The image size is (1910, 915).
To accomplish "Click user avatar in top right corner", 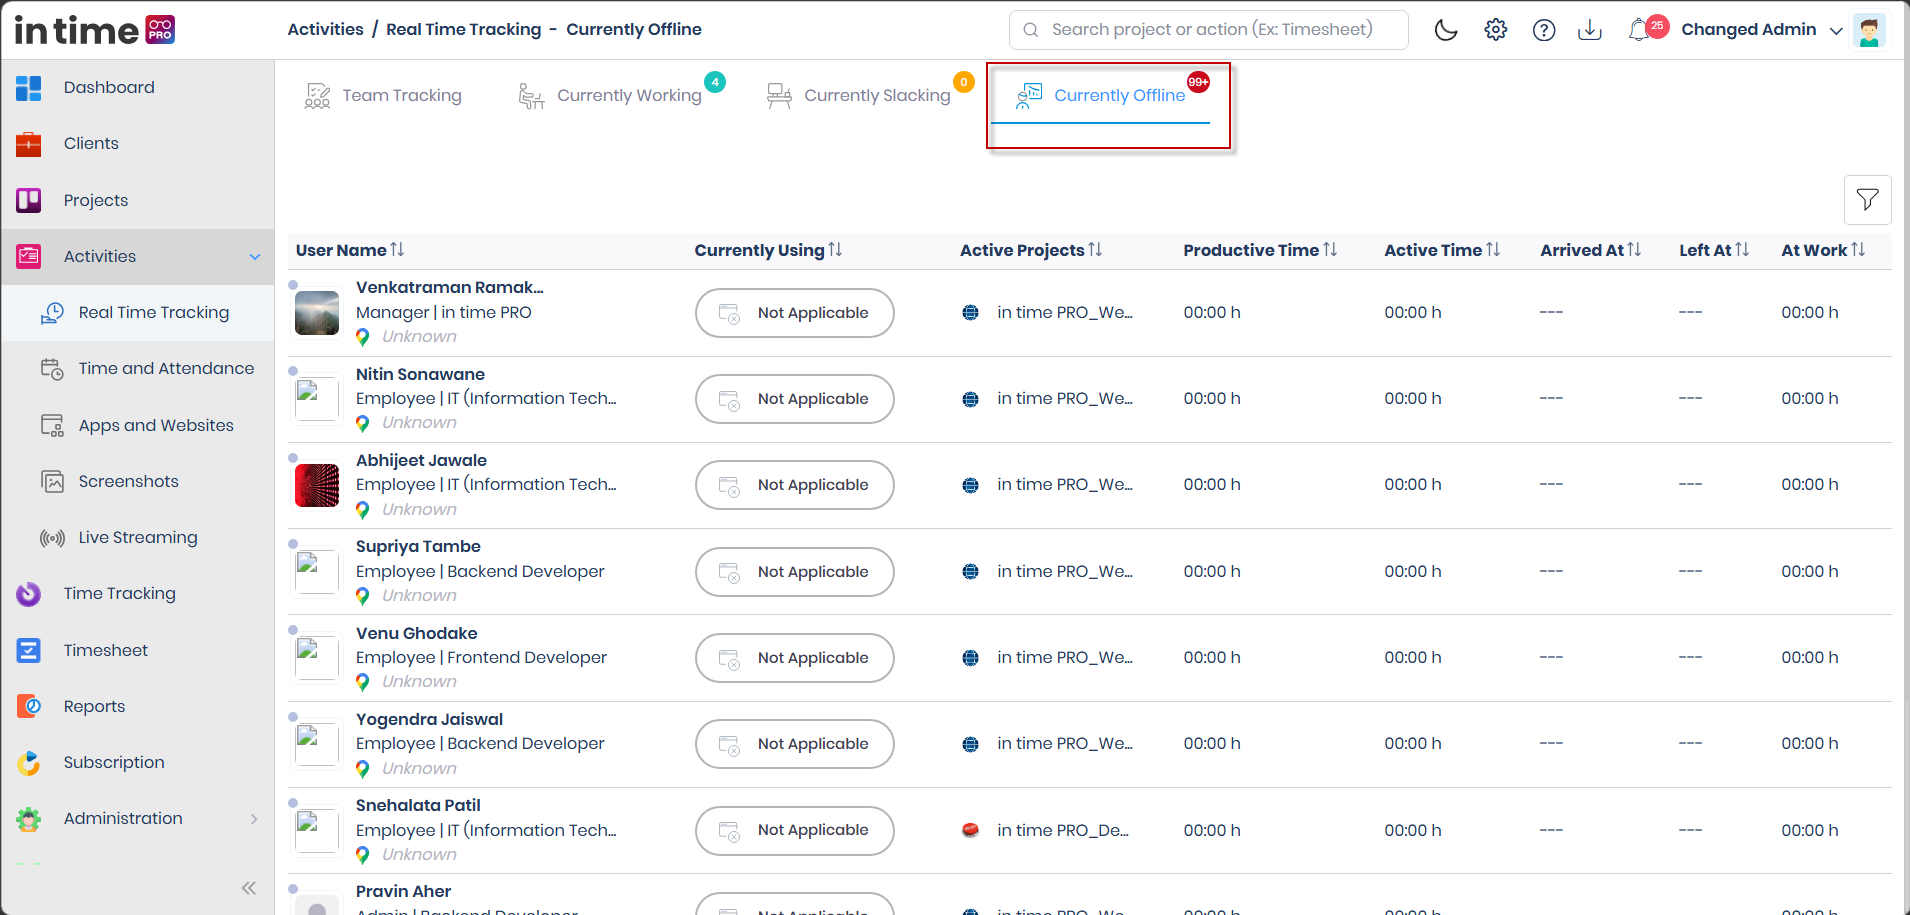I will 1868,30.
